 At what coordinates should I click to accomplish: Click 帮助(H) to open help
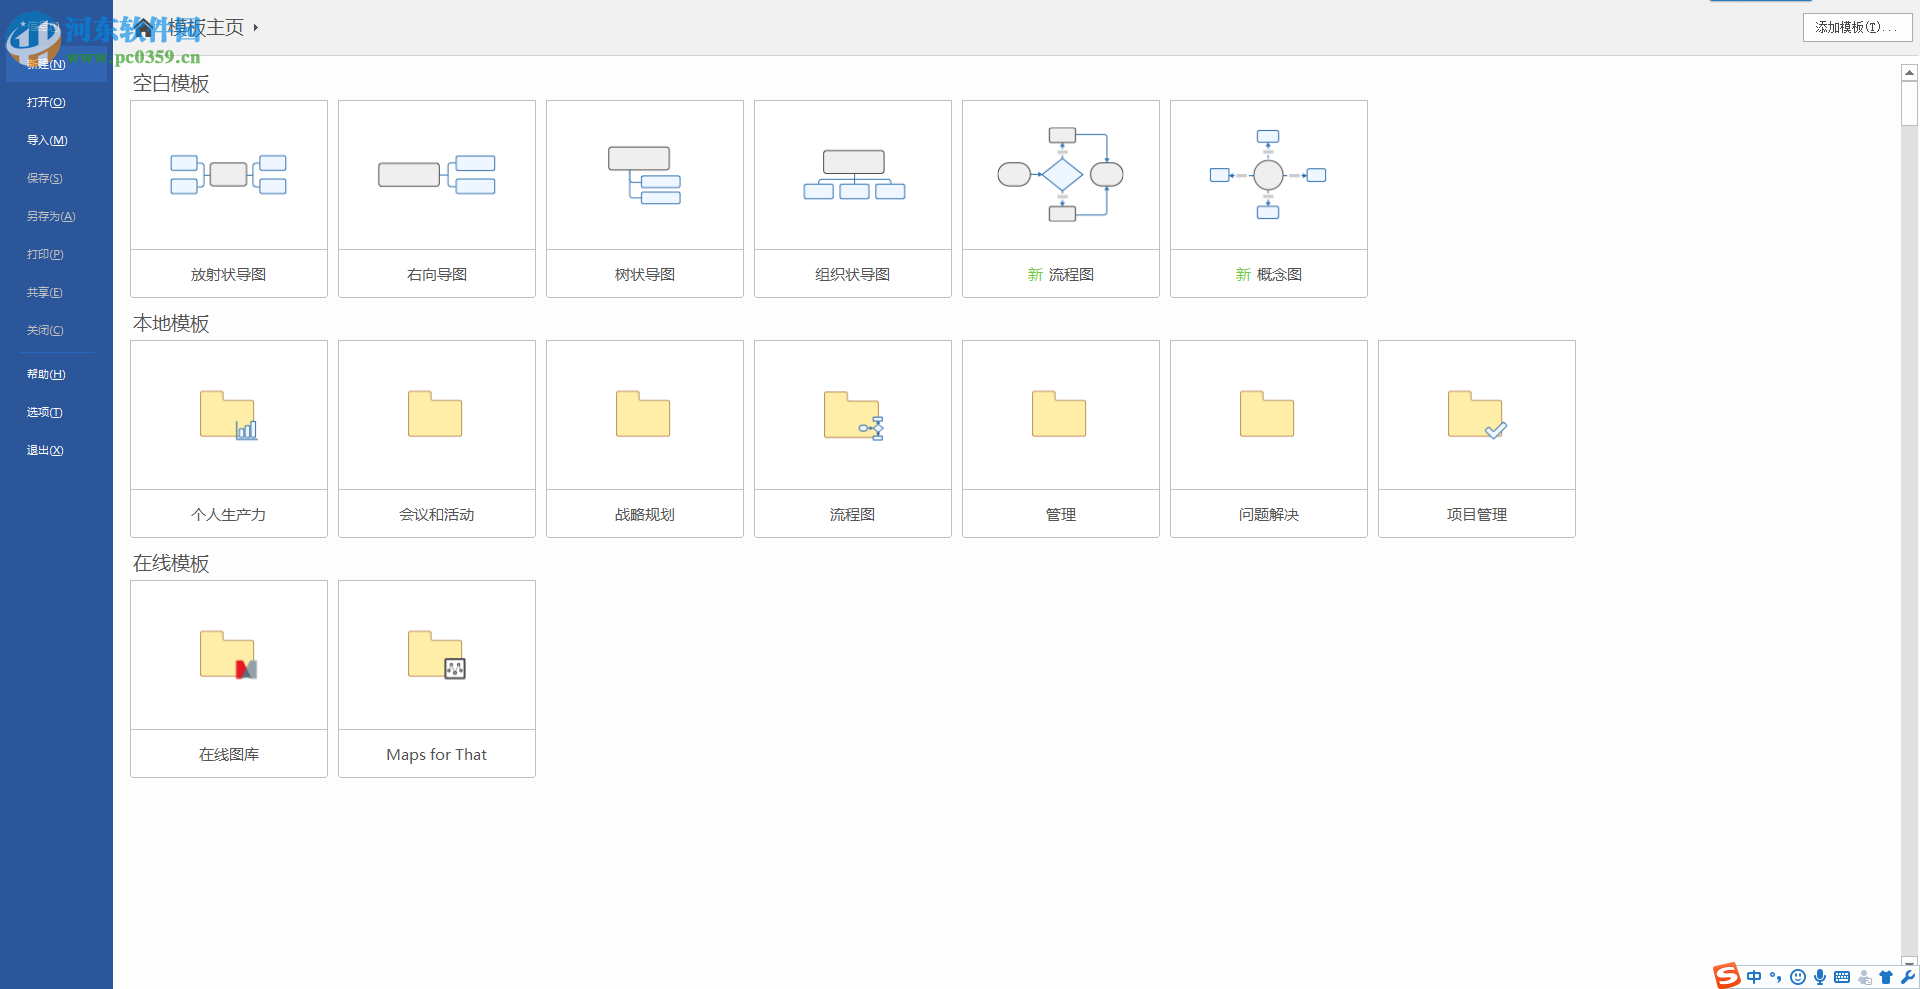[x=45, y=374]
